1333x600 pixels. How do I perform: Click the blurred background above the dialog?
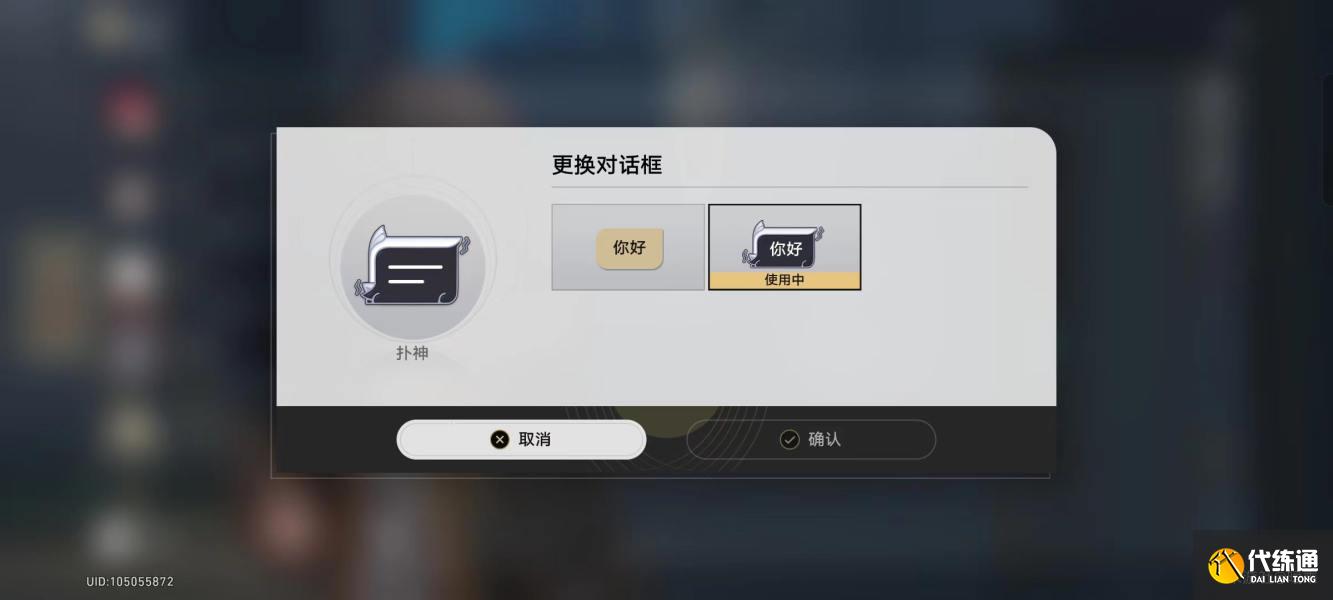pyautogui.click(x=666, y=60)
